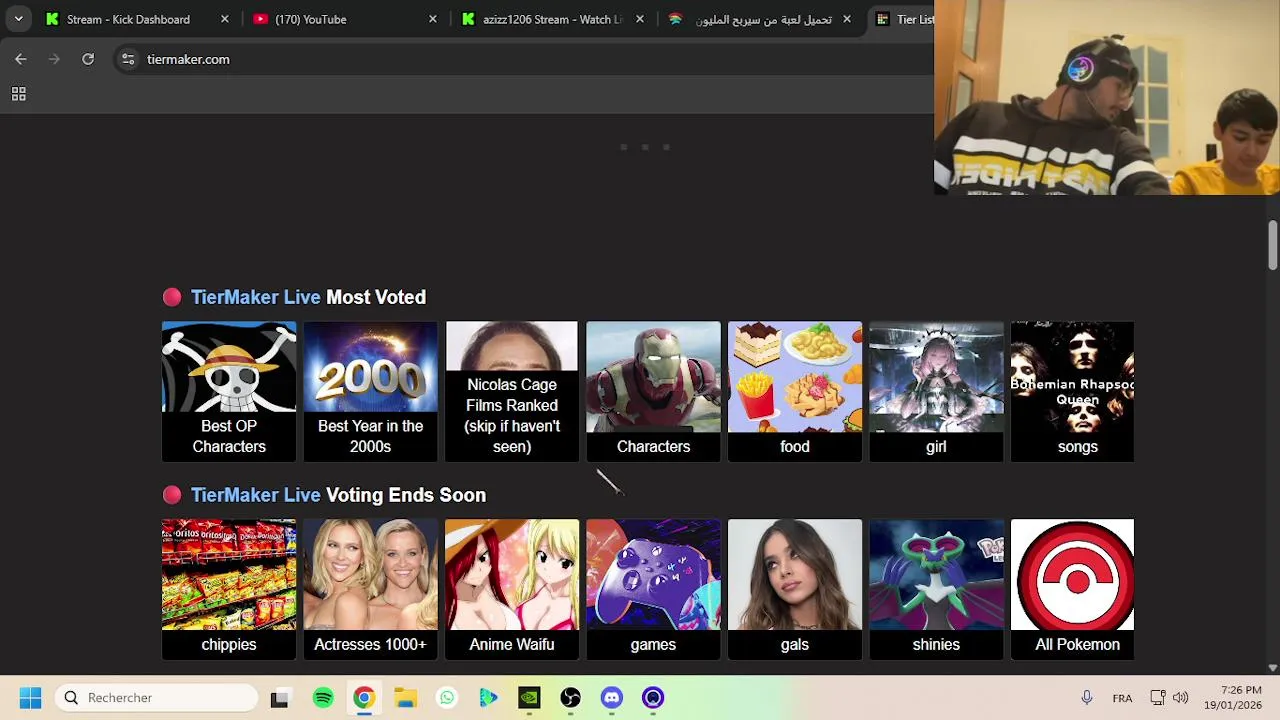Open the volume tray icon

click(x=1181, y=698)
